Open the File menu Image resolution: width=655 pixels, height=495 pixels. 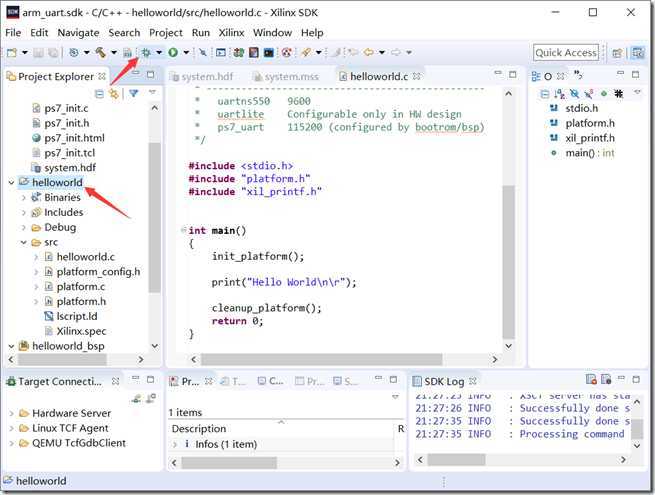pos(13,33)
